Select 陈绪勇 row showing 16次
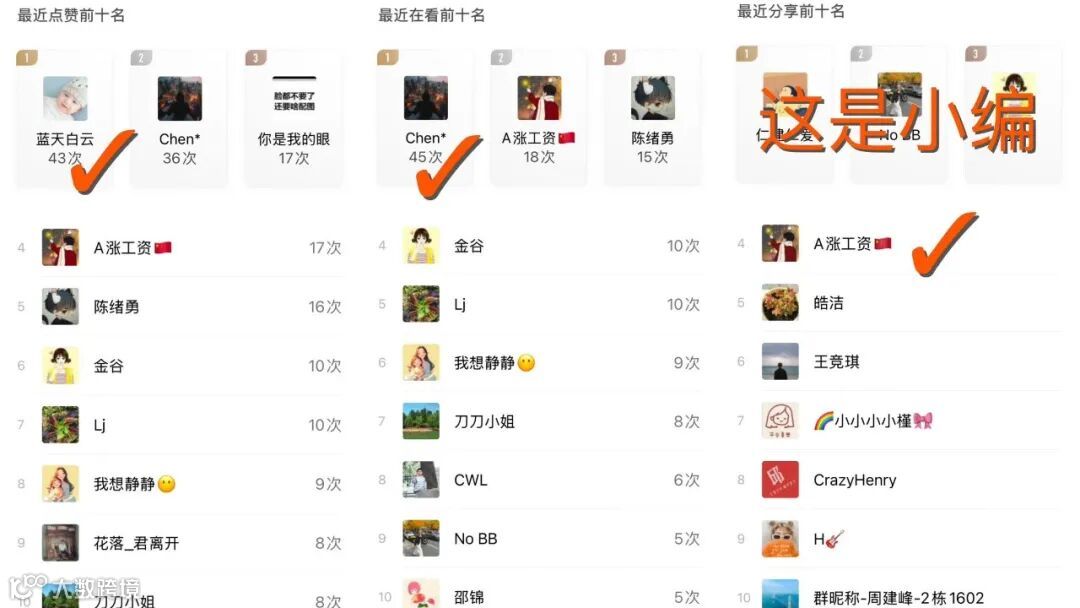This screenshot has width=1080, height=608. click(179, 306)
